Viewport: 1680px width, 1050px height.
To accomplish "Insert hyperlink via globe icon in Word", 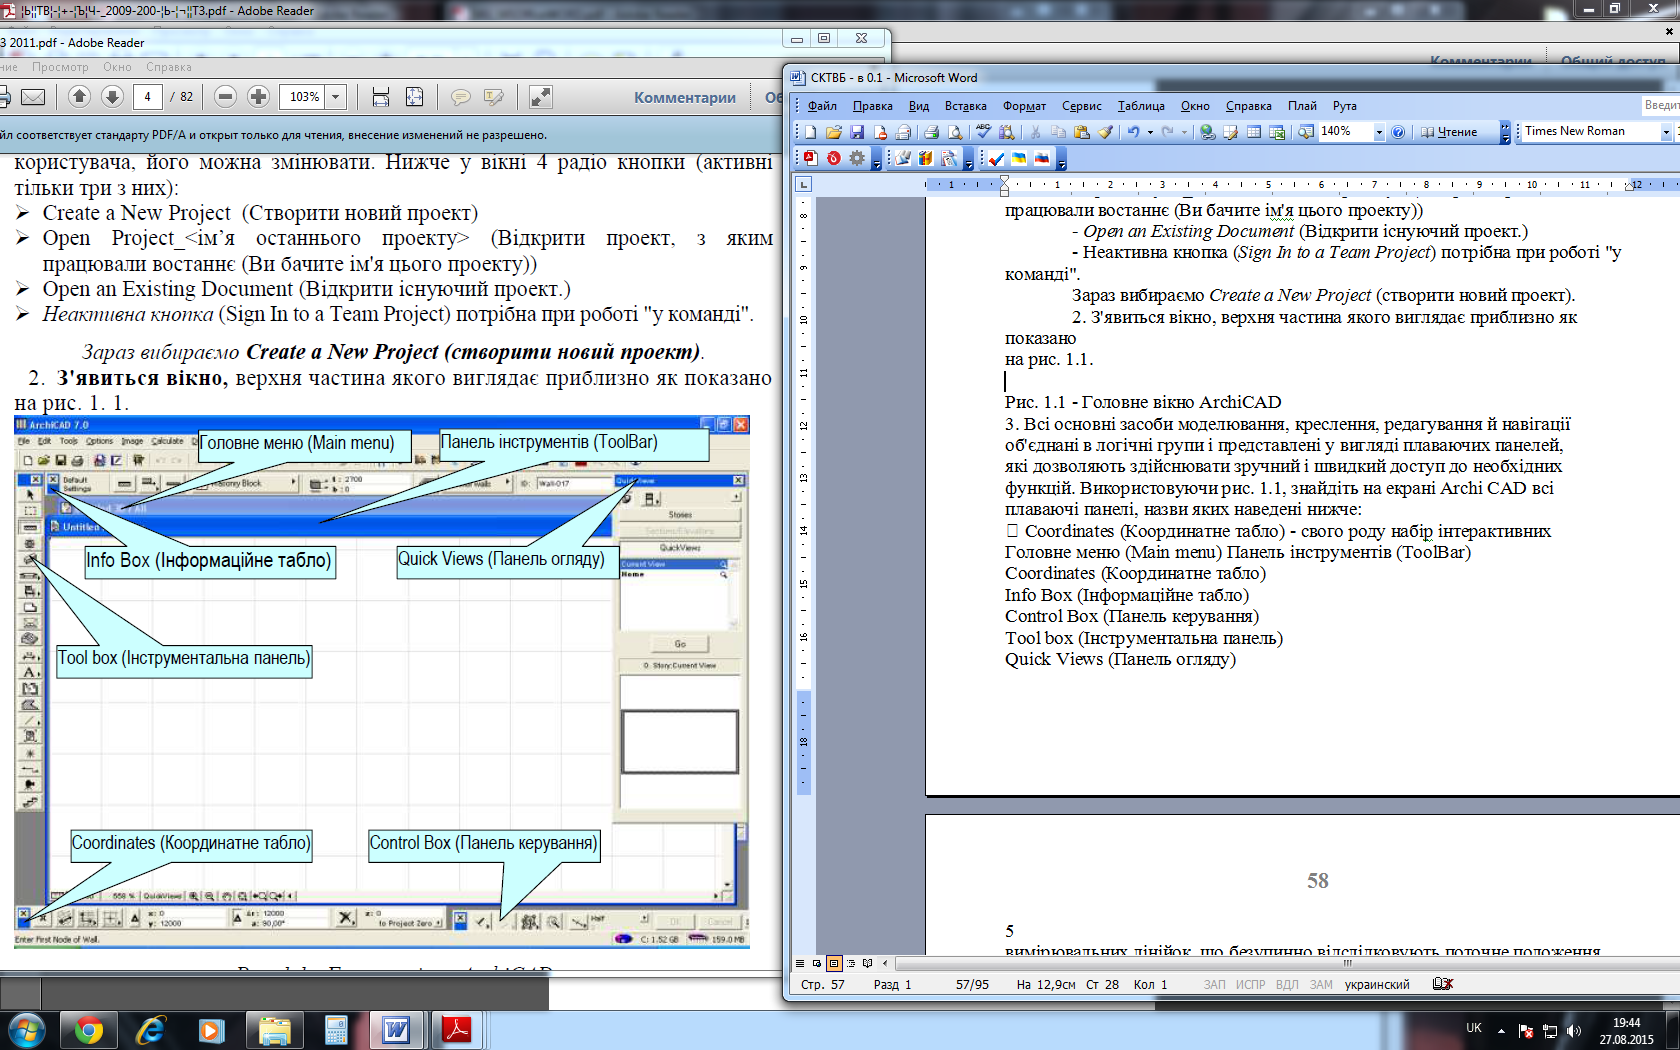I will (1207, 132).
